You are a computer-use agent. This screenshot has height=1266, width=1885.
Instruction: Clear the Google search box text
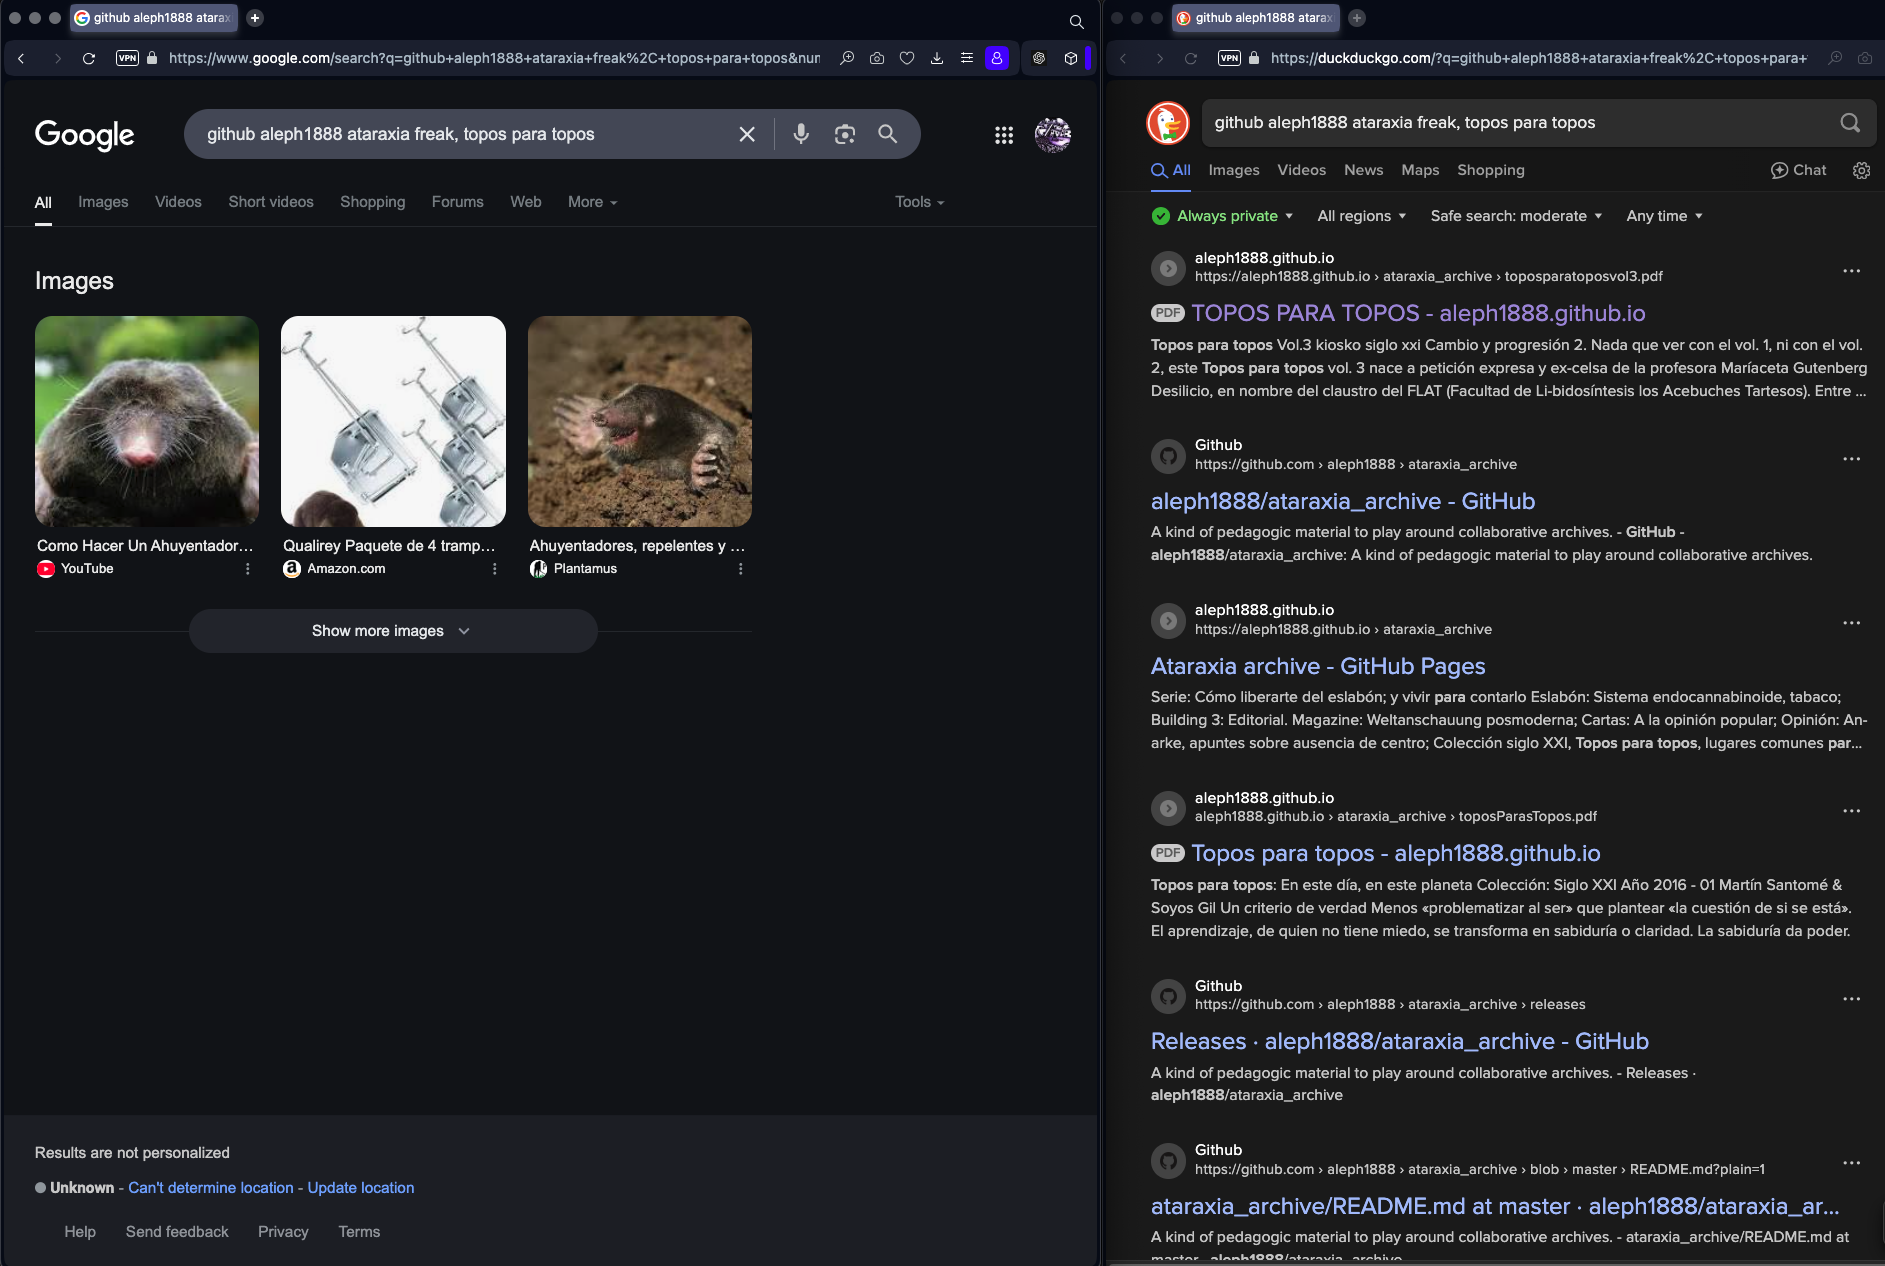coord(747,134)
